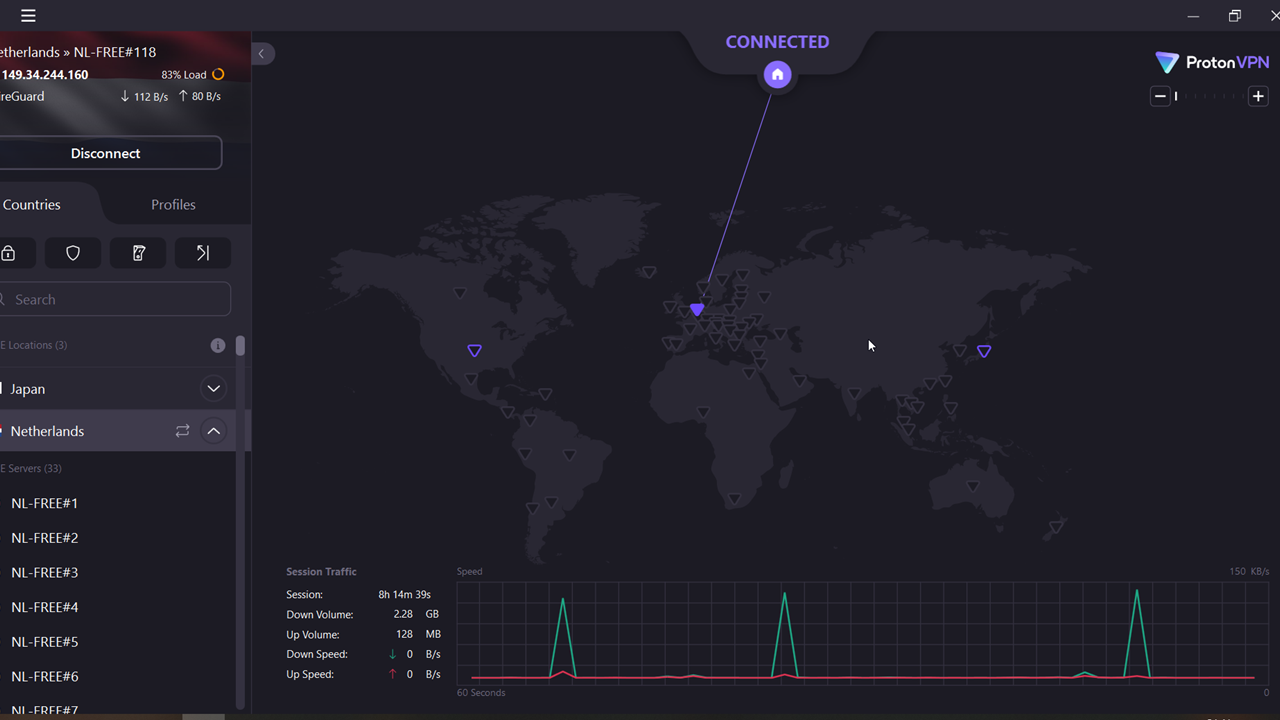This screenshot has width=1280, height=720.
Task: Toggle the NetShield shield icon
Action: click(x=73, y=253)
